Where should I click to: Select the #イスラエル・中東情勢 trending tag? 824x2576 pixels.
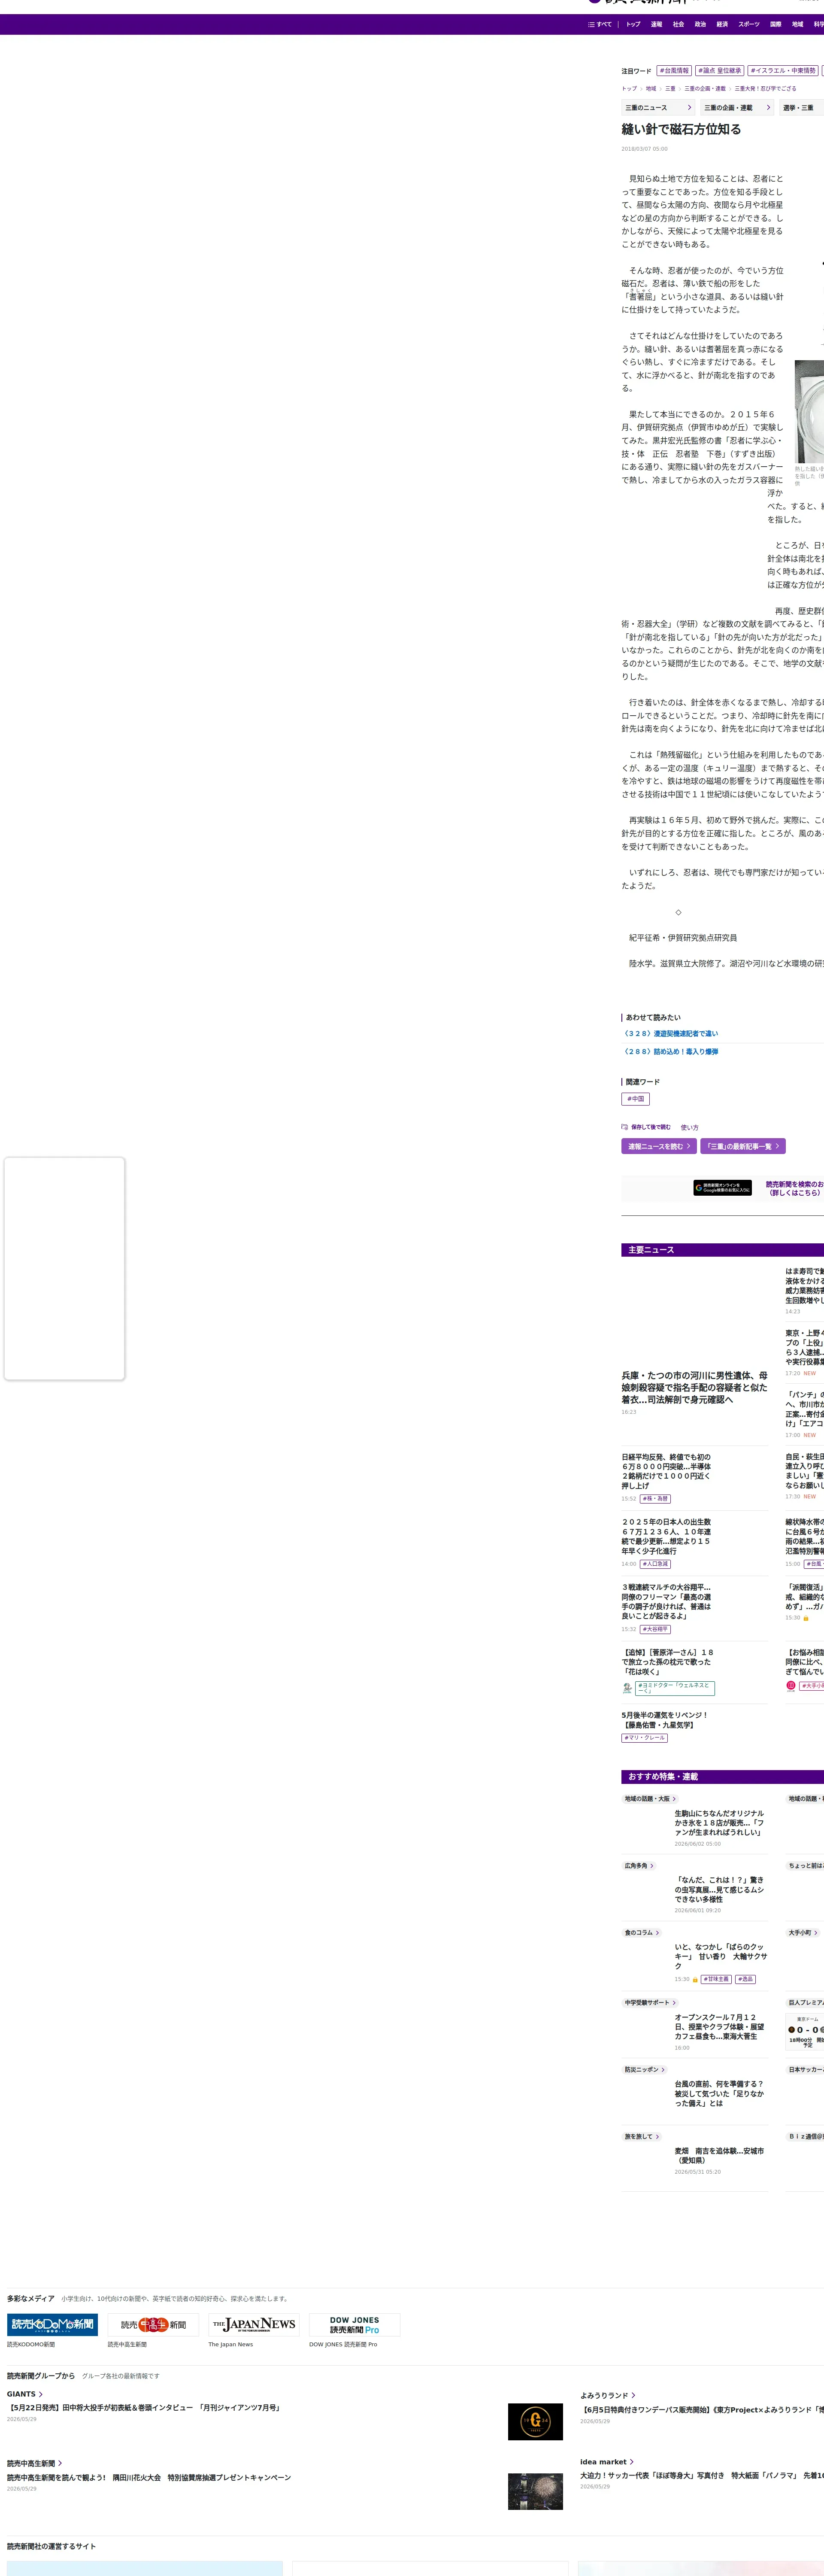pos(783,71)
